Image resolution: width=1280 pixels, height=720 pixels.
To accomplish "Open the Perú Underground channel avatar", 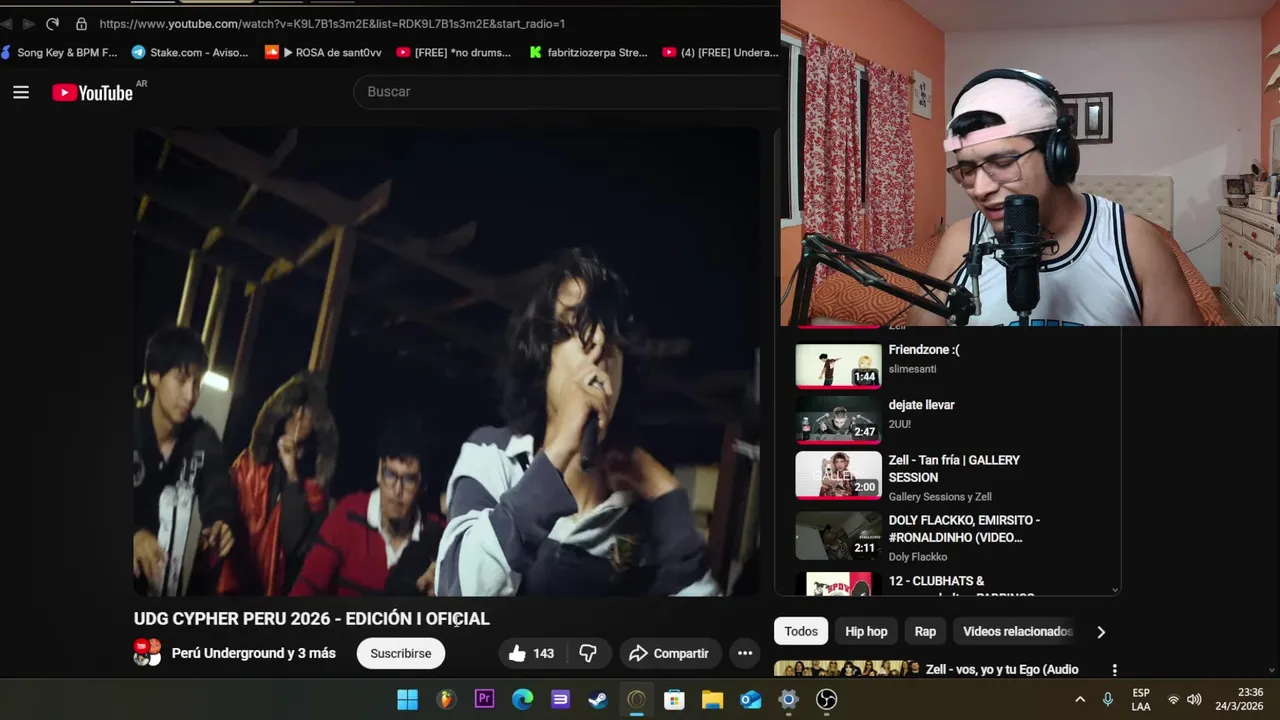I will pos(147,653).
